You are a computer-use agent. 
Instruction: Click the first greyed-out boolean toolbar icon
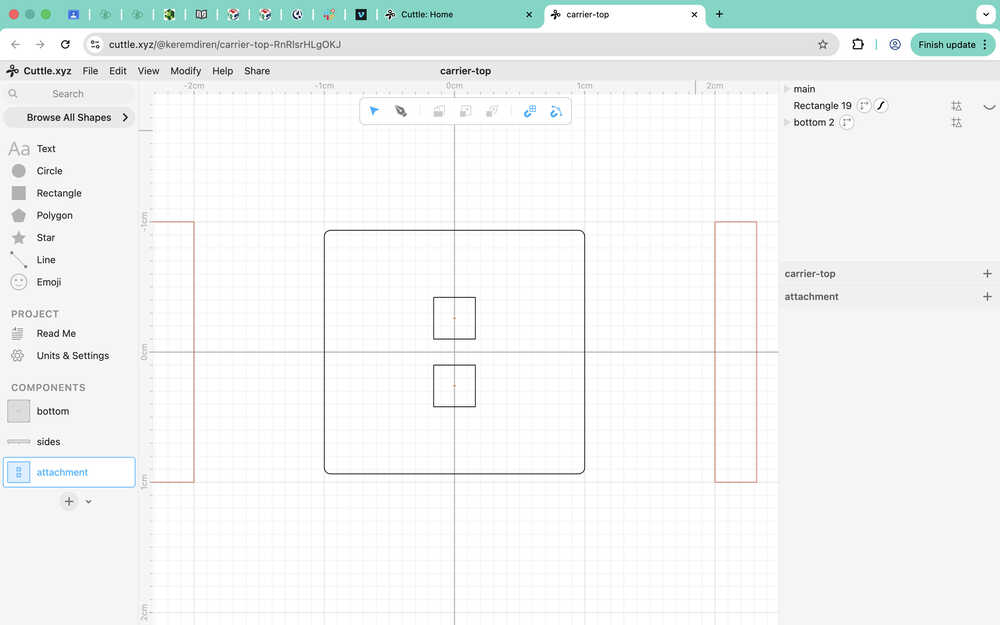(439, 111)
